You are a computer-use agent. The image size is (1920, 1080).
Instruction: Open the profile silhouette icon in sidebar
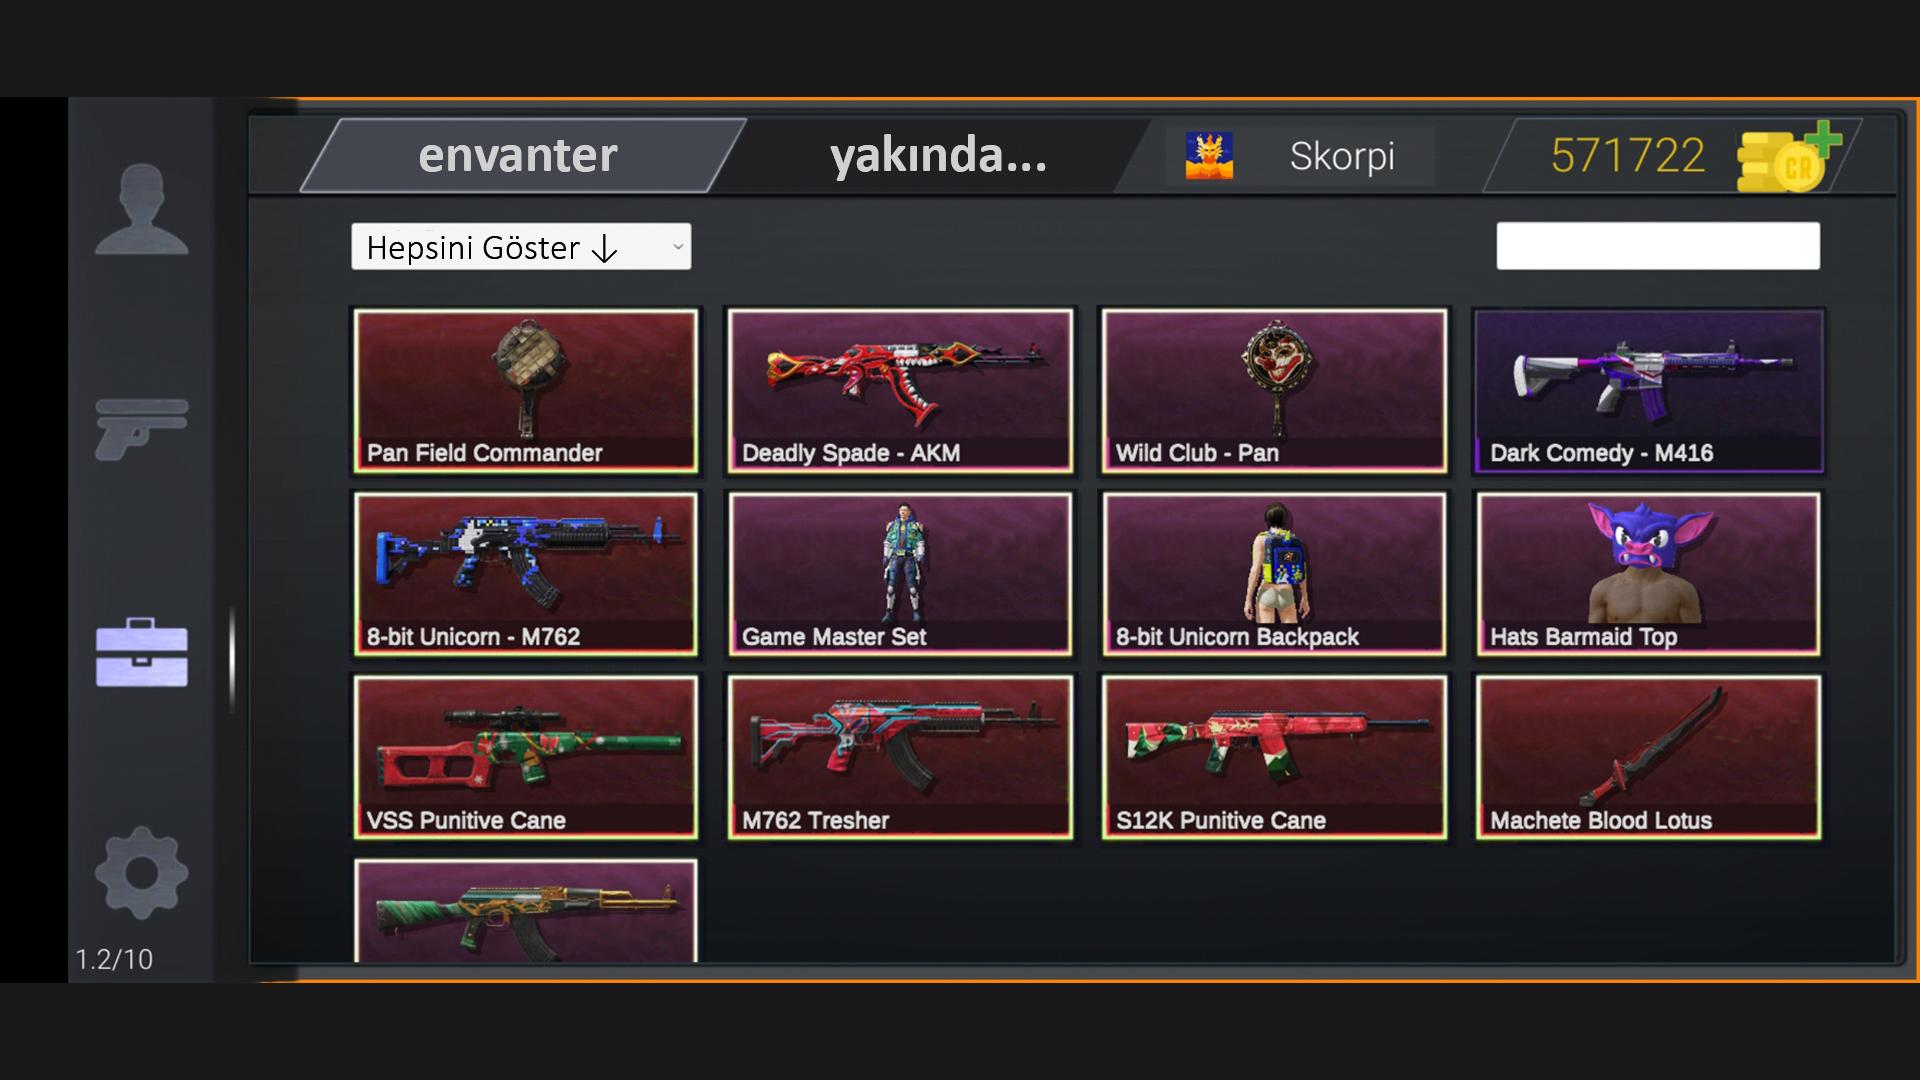[141, 209]
